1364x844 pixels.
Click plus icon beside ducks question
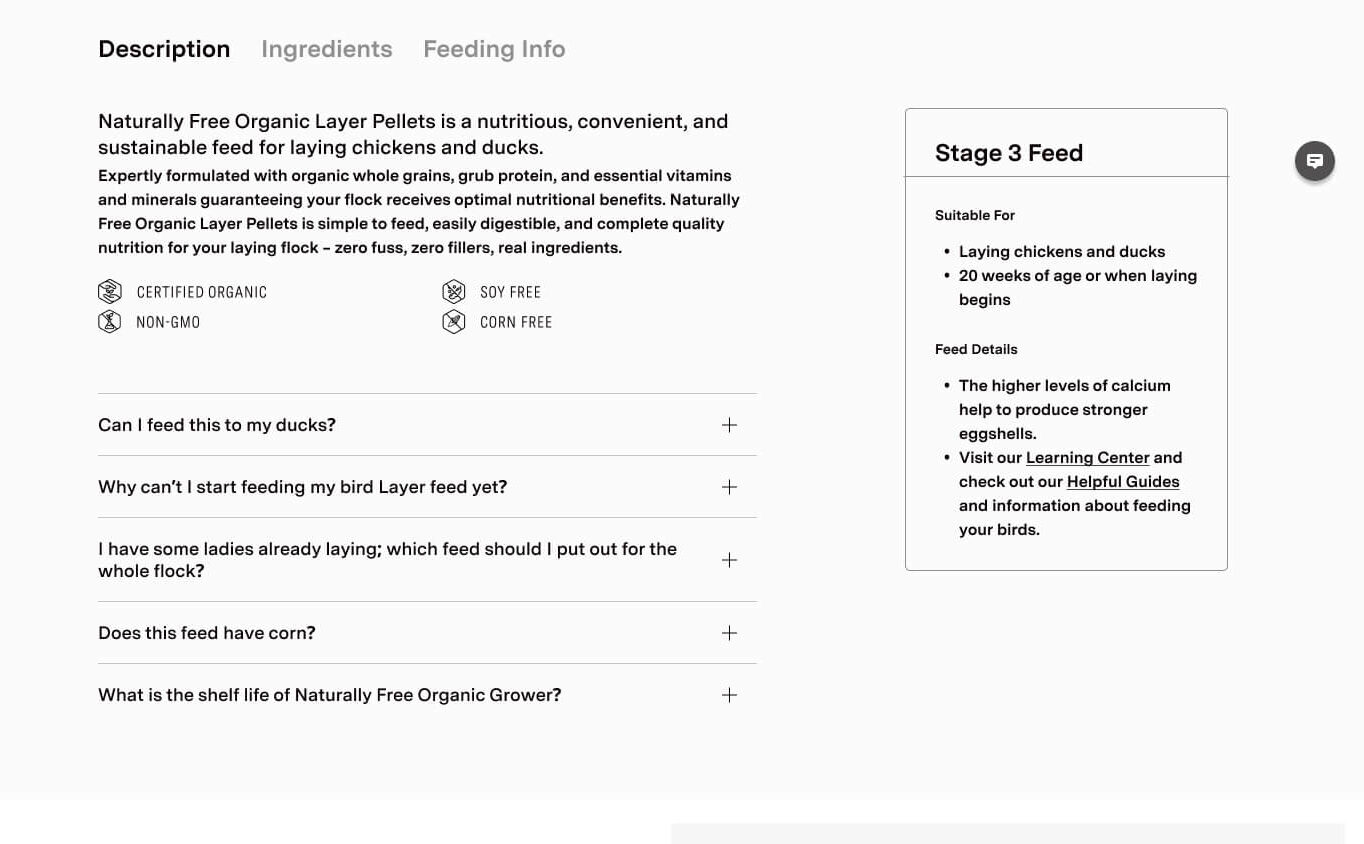click(730, 425)
